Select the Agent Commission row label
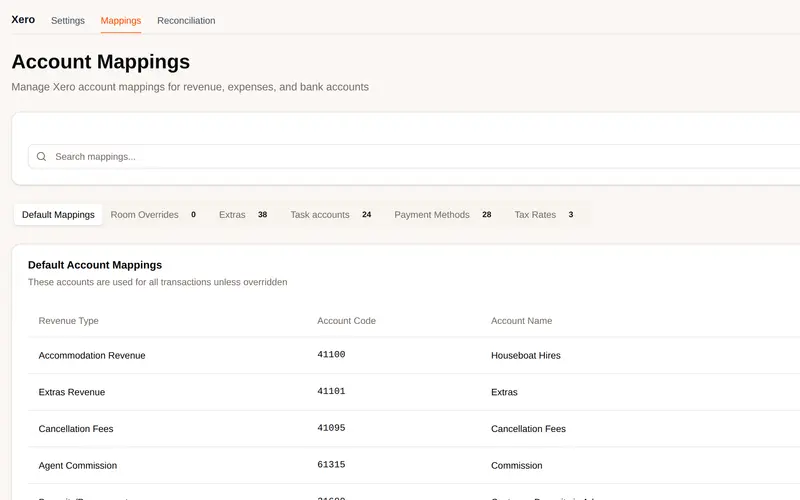Viewport: 800px width, 500px height. click(78, 466)
